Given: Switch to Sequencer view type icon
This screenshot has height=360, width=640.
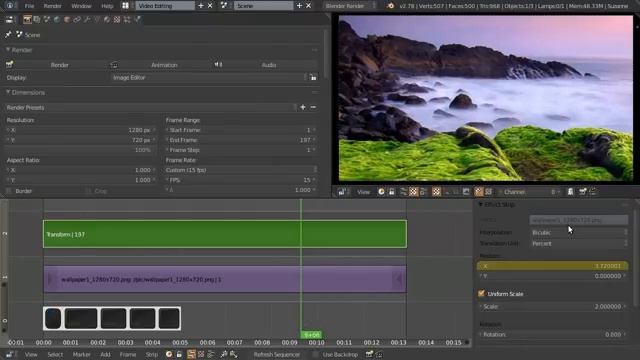Looking at the screenshot, I should (191, 354).
